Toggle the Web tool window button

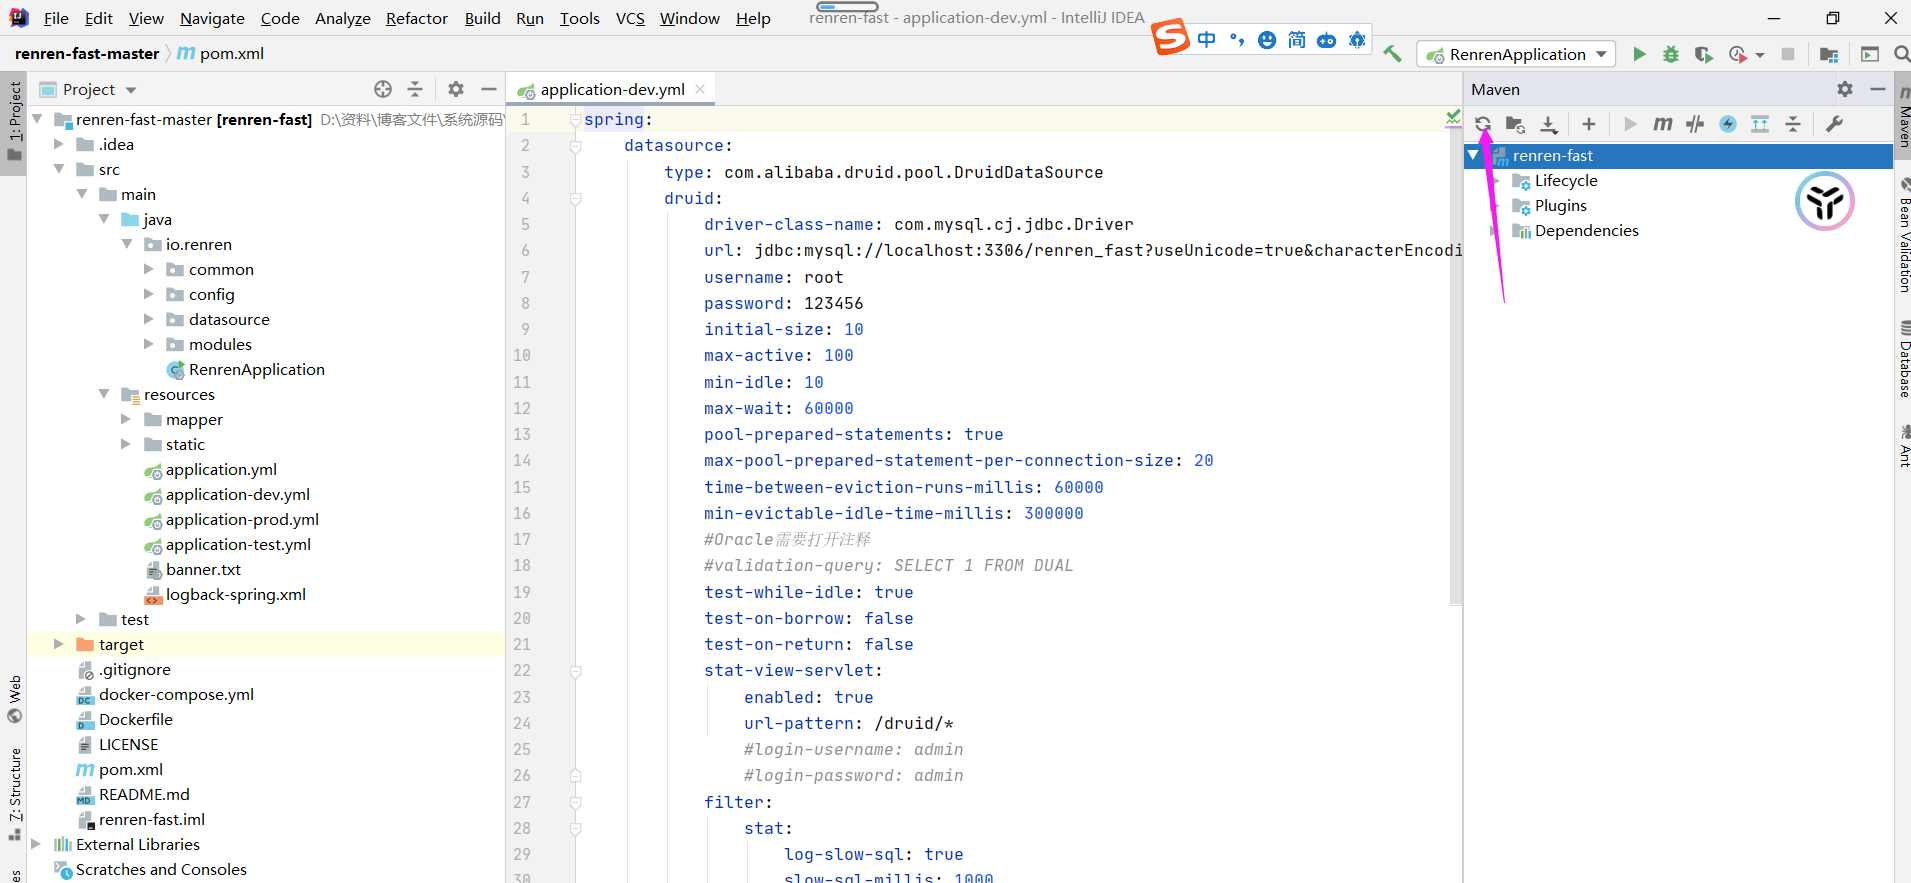14,699
